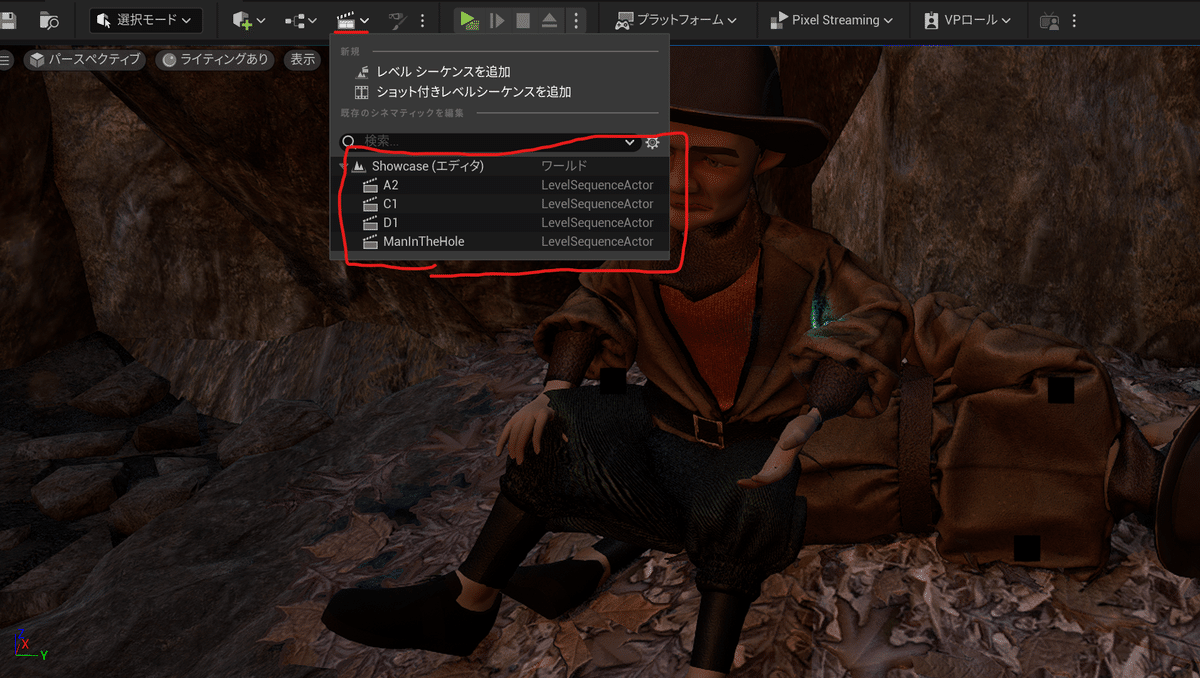Click the editor preferences wand icon
The width and height of the screenshot is (1200, 678).
tap(398, 20)
